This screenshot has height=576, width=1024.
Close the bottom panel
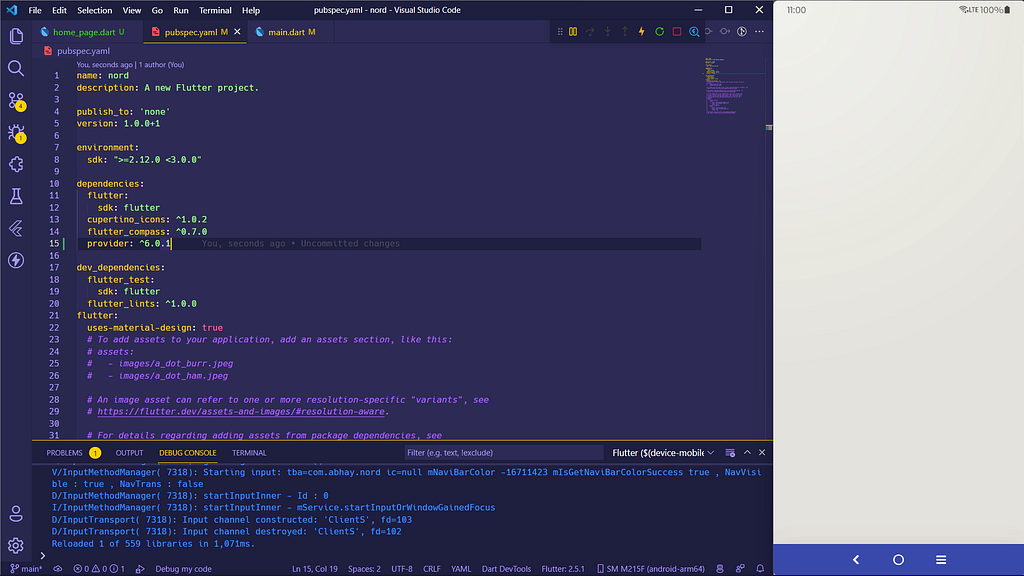click(x=761, y=453)
